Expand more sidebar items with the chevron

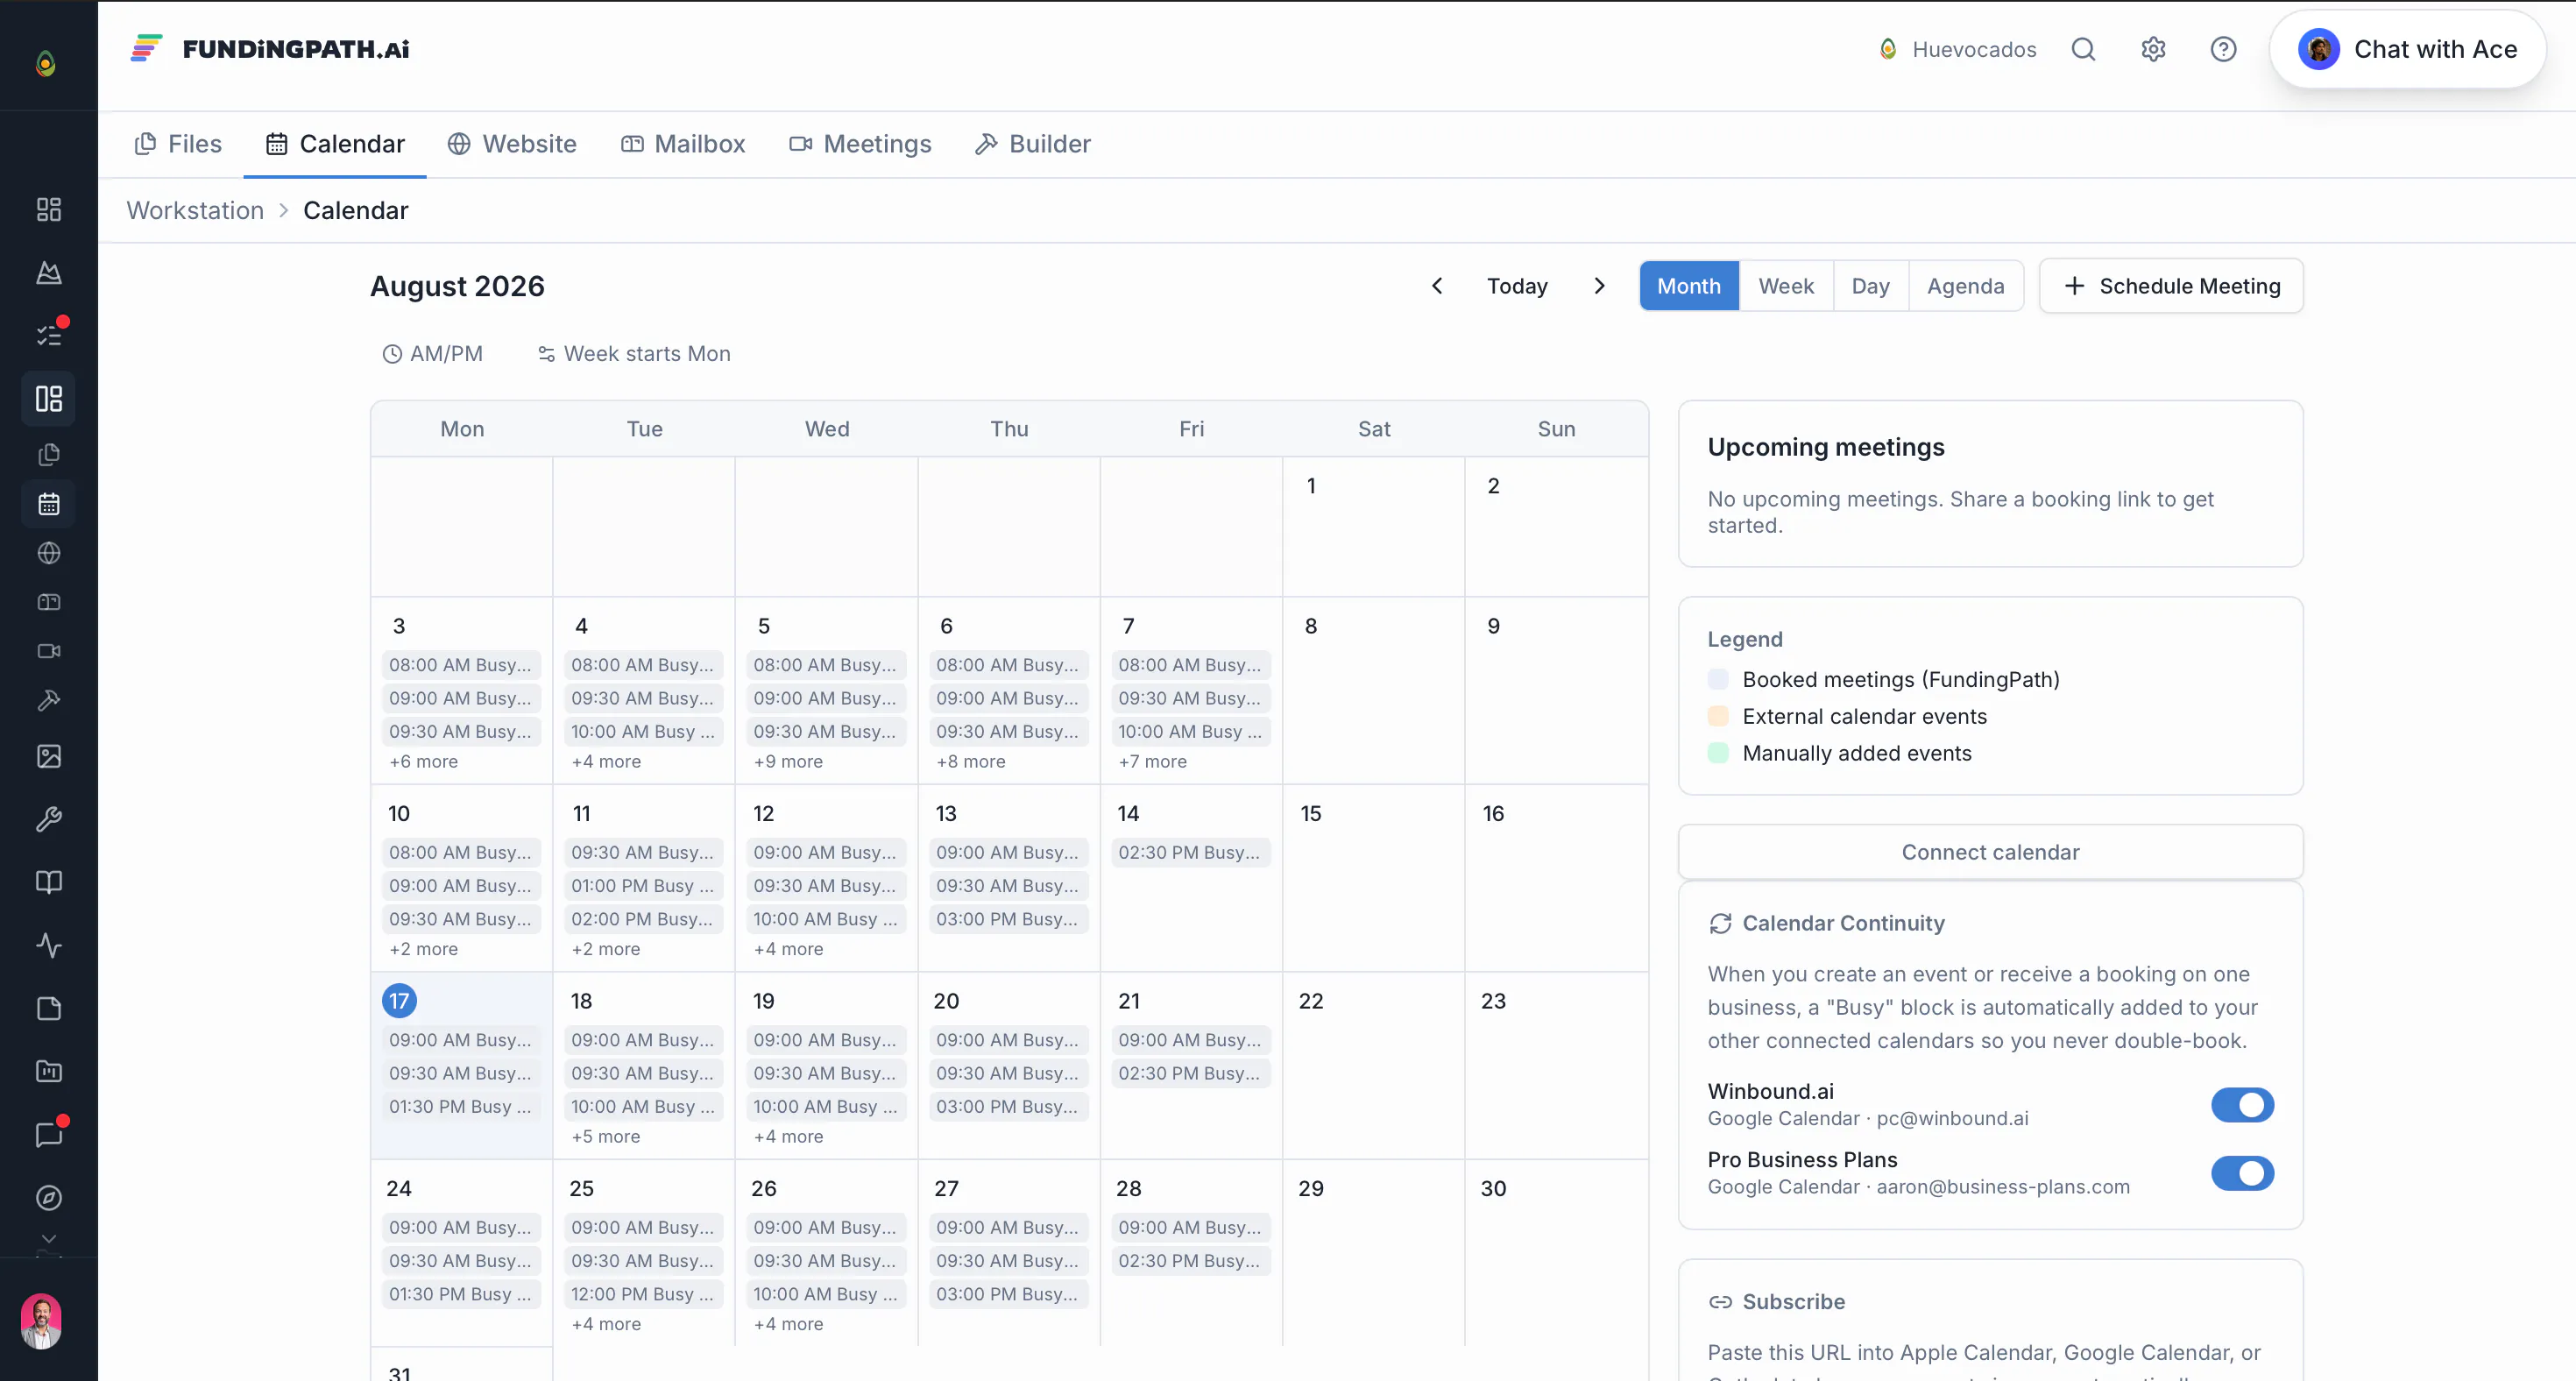coord(48,1238)
